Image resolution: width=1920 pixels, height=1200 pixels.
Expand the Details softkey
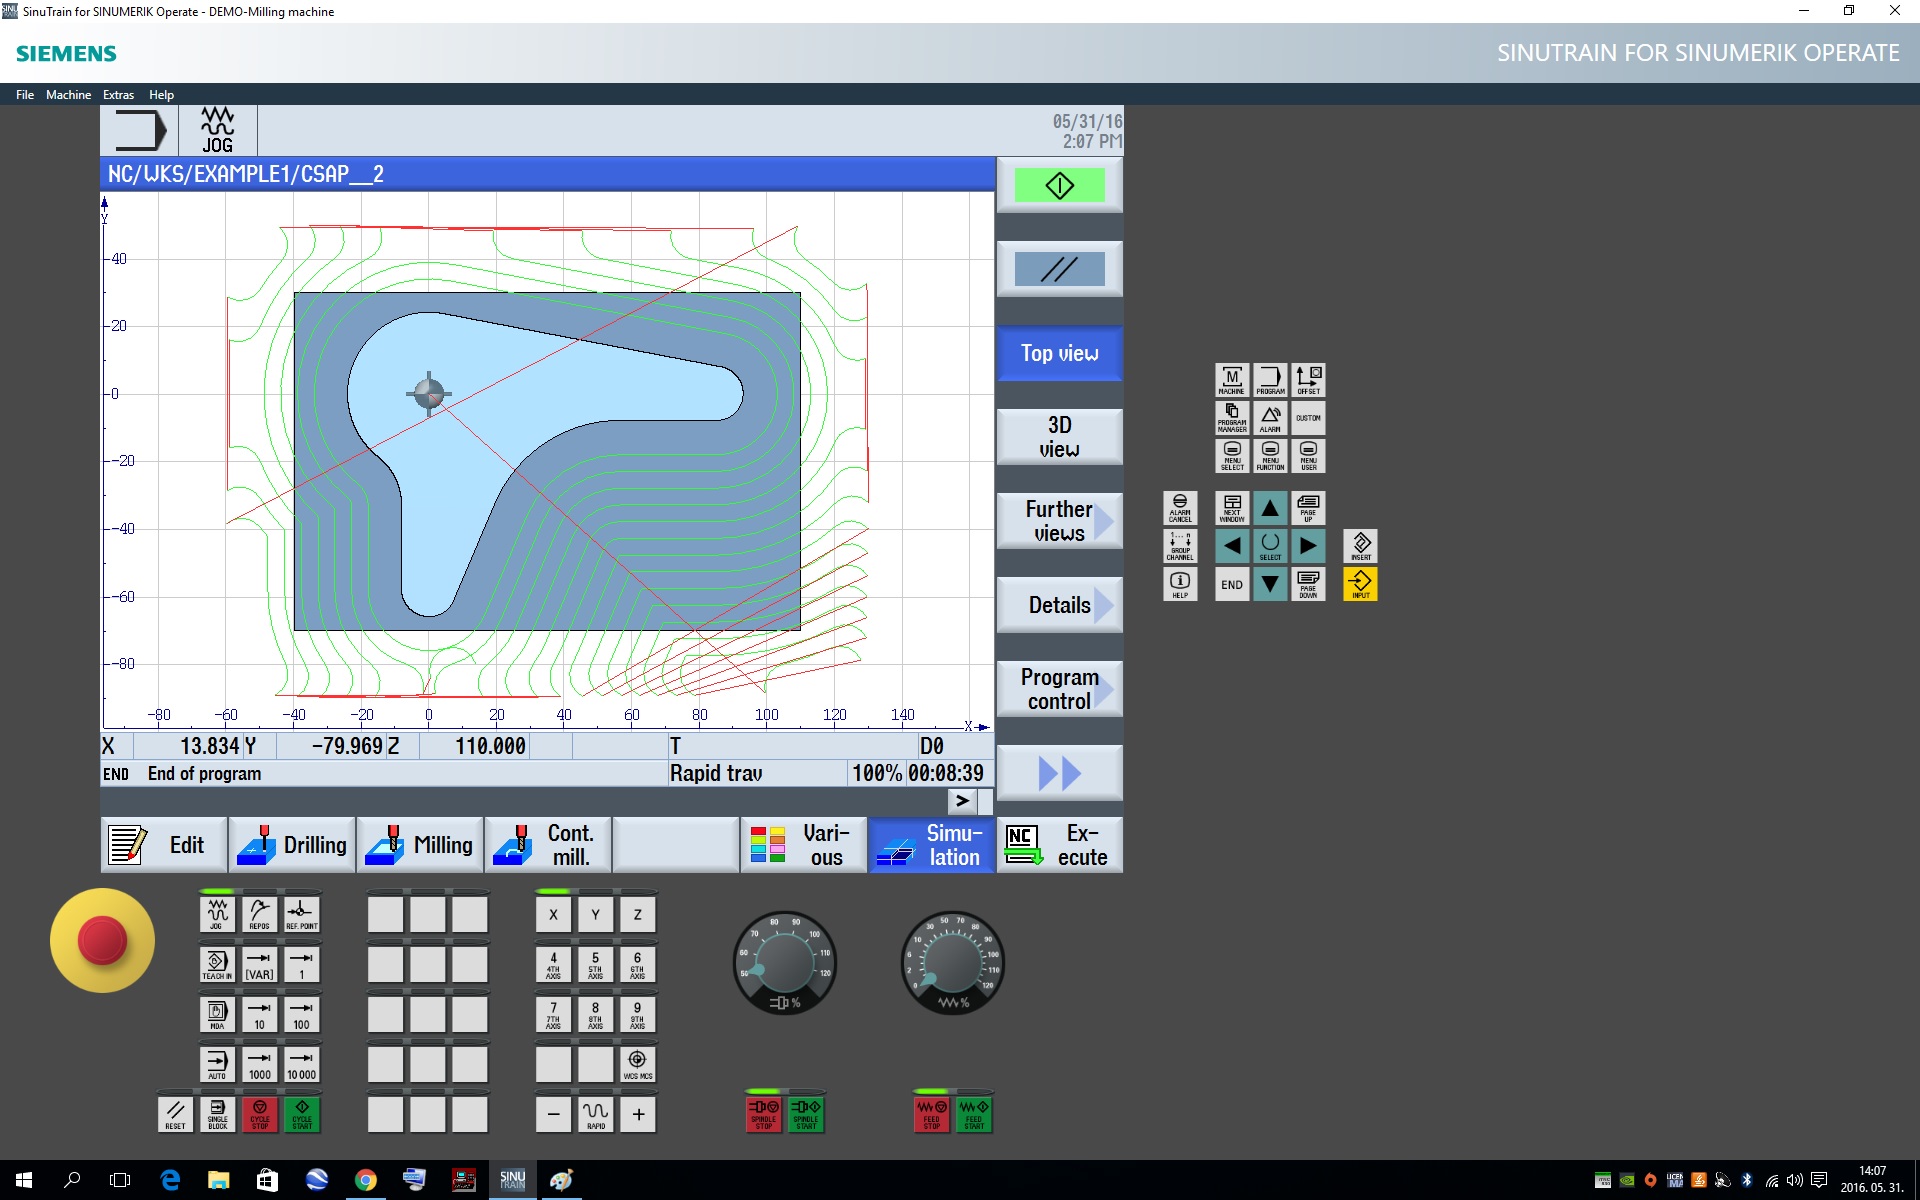(x=1059, y=605)
